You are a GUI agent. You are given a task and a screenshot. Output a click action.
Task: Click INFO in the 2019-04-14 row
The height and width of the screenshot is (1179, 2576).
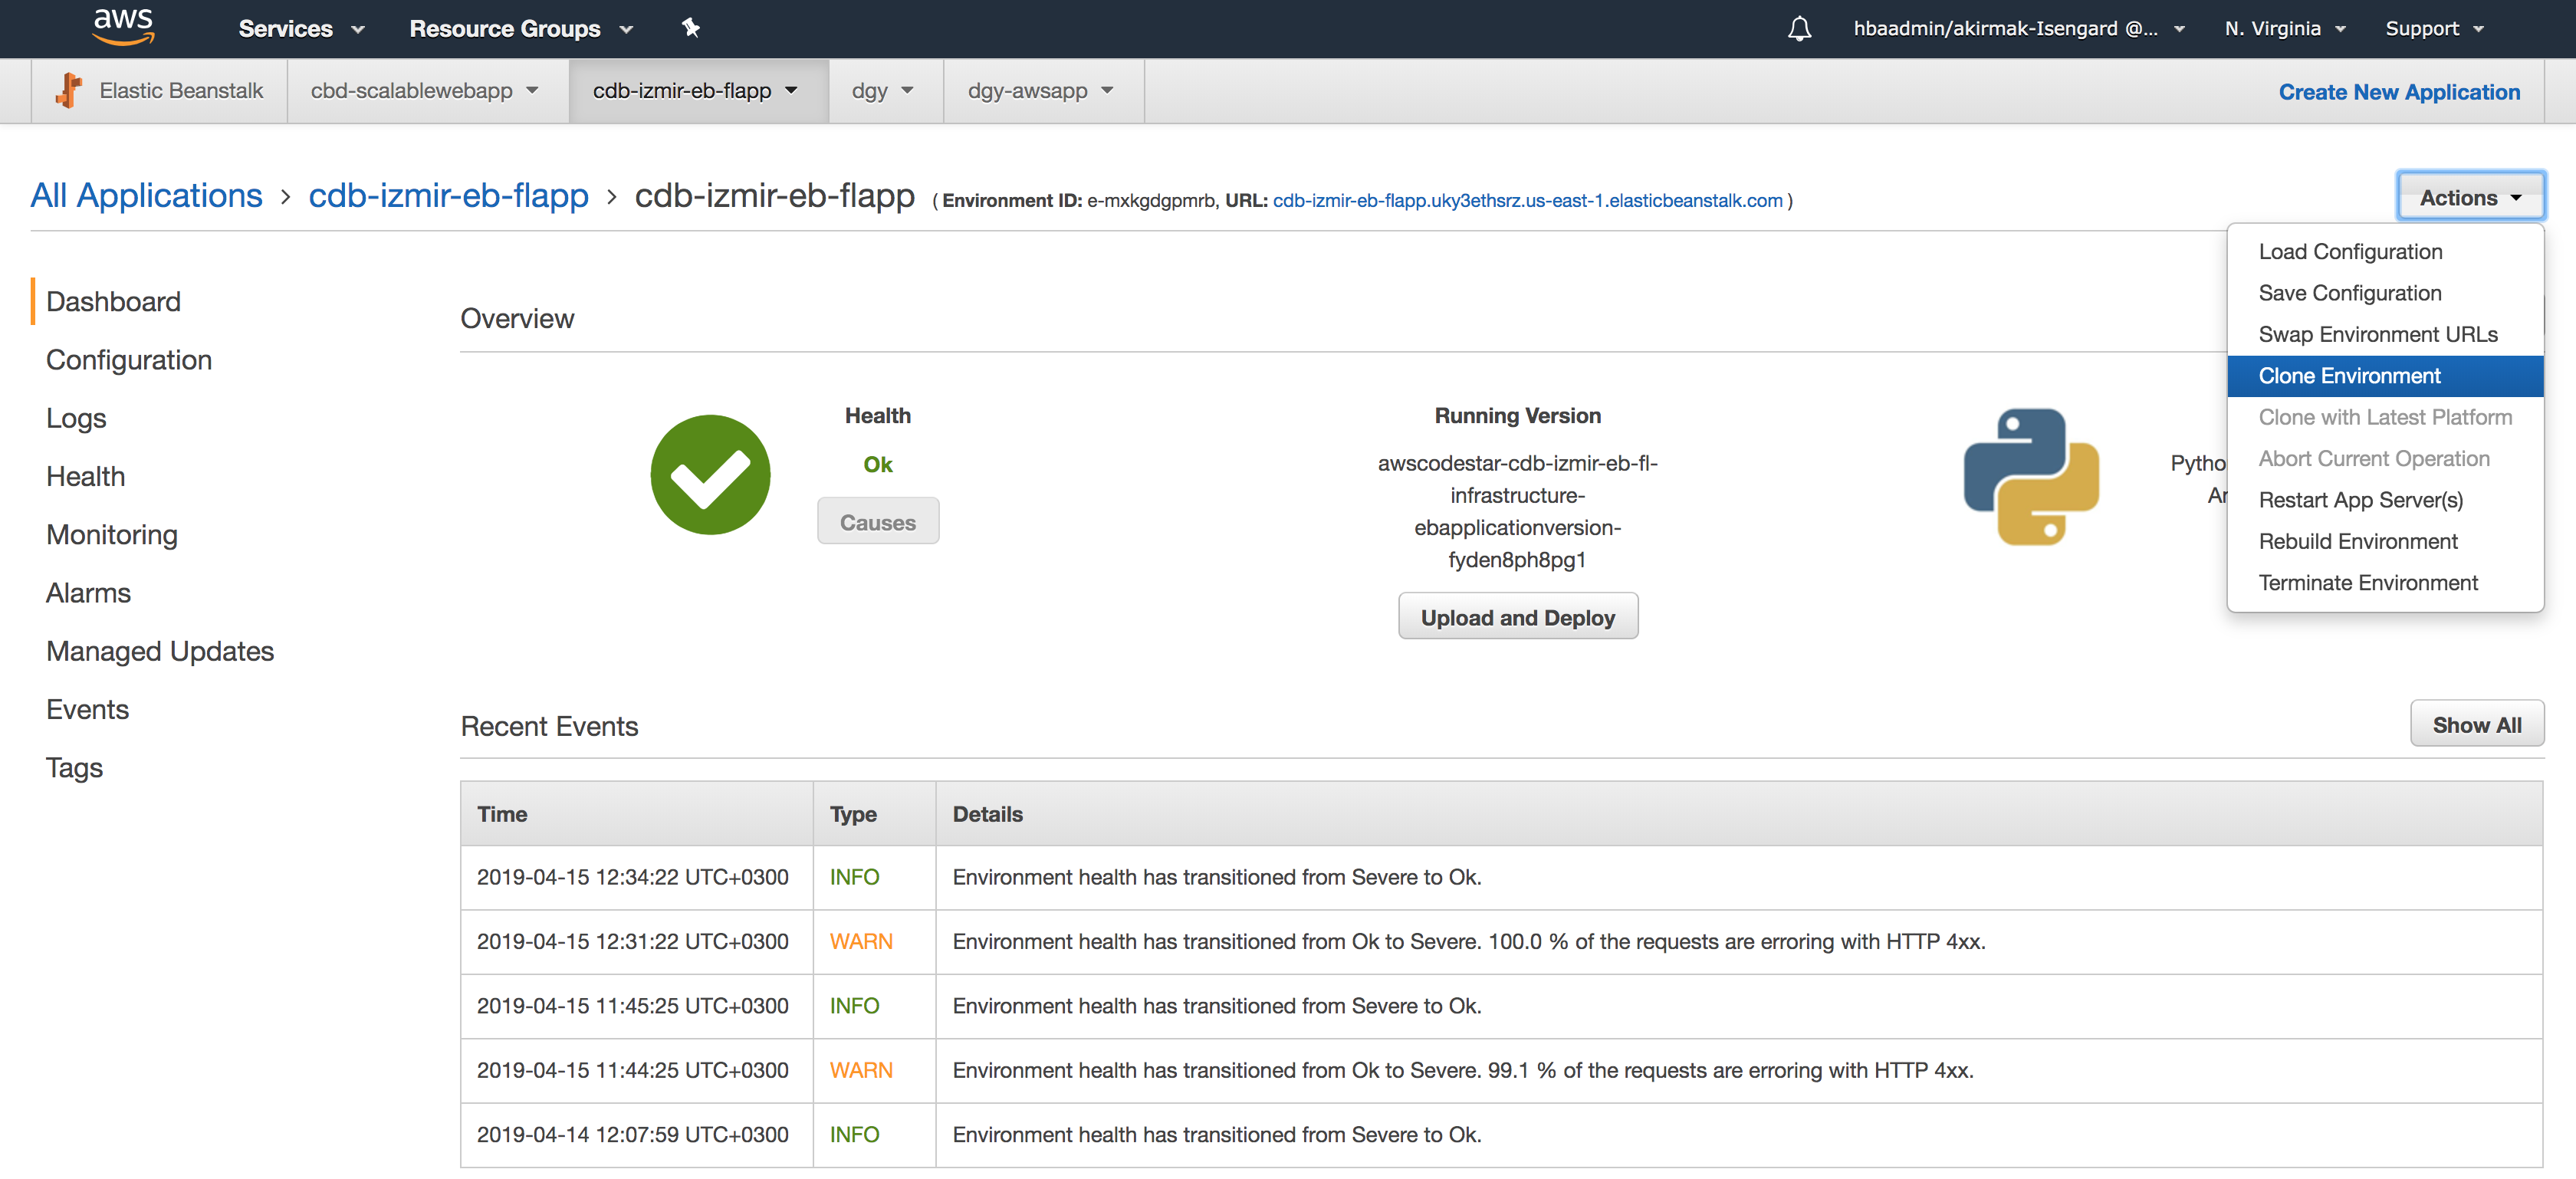pyautogui.click(x=854, y=1134)
